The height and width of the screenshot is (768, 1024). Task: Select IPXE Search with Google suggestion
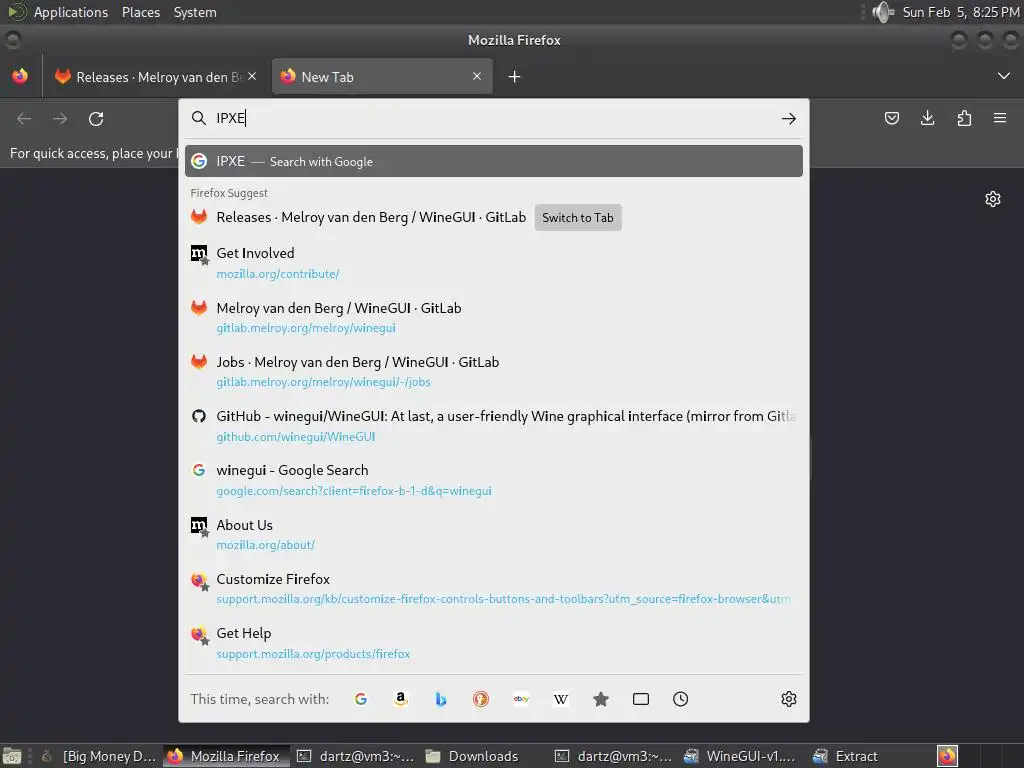point(494,161)
